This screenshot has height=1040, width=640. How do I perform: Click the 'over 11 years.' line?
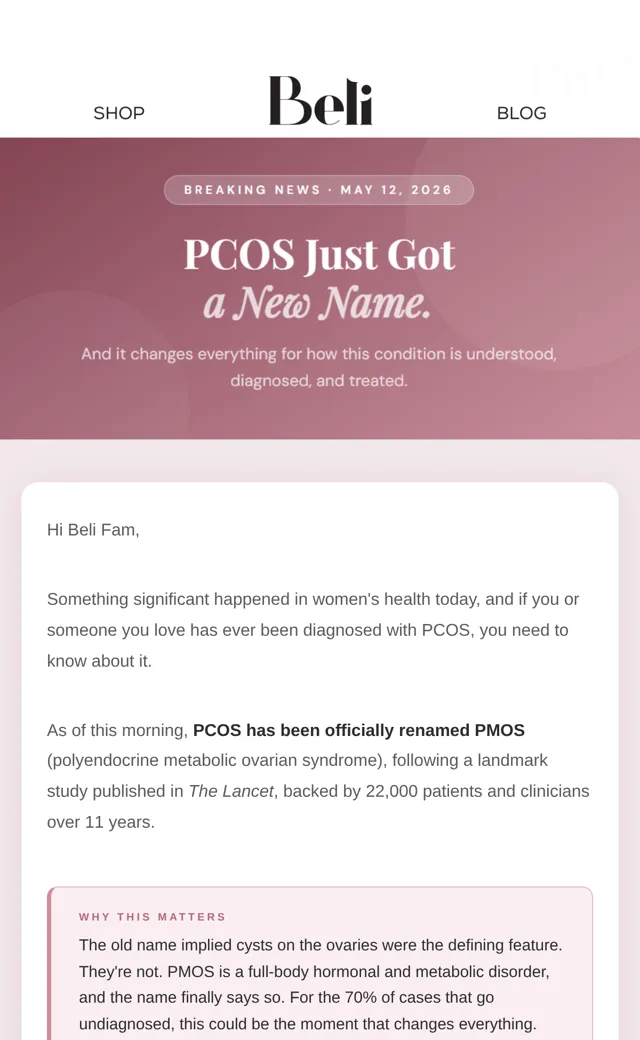click(101, 822)
